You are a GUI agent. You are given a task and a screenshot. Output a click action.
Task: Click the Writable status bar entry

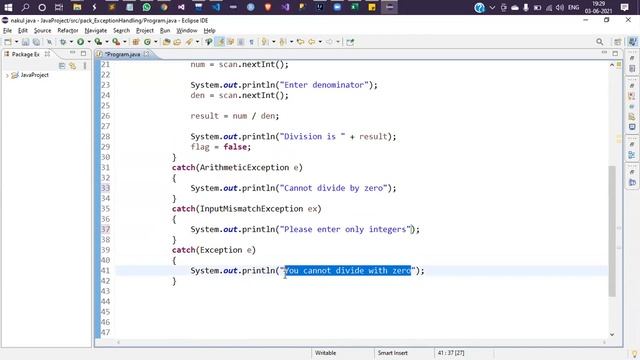(x=325, y=353)
